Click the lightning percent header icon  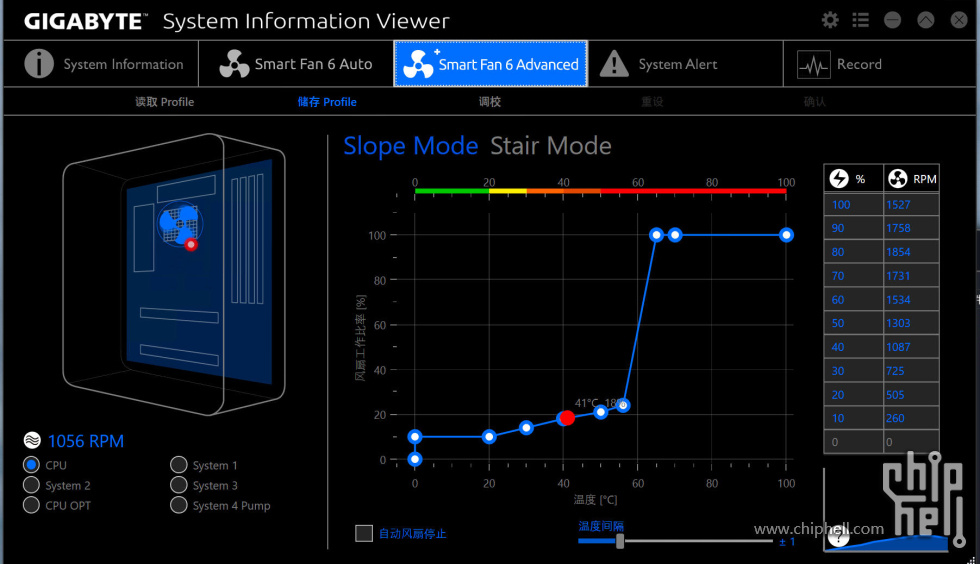839,179
